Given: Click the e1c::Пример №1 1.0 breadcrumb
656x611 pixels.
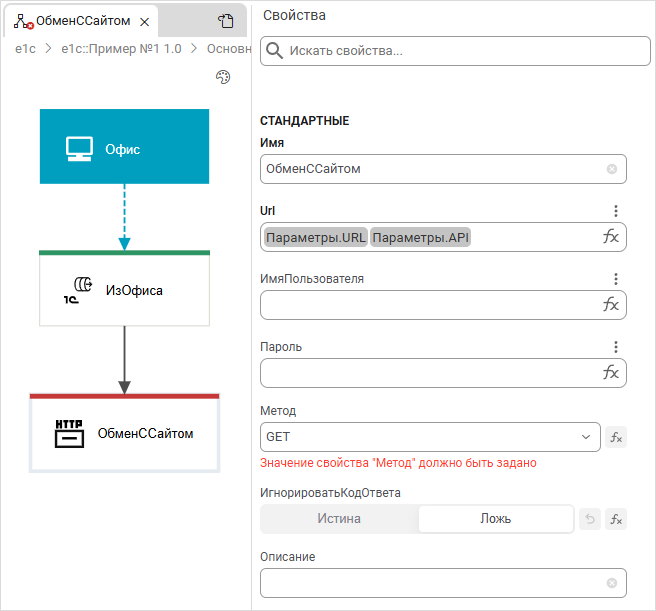Looking at the screenshot, I should [121, 48].
